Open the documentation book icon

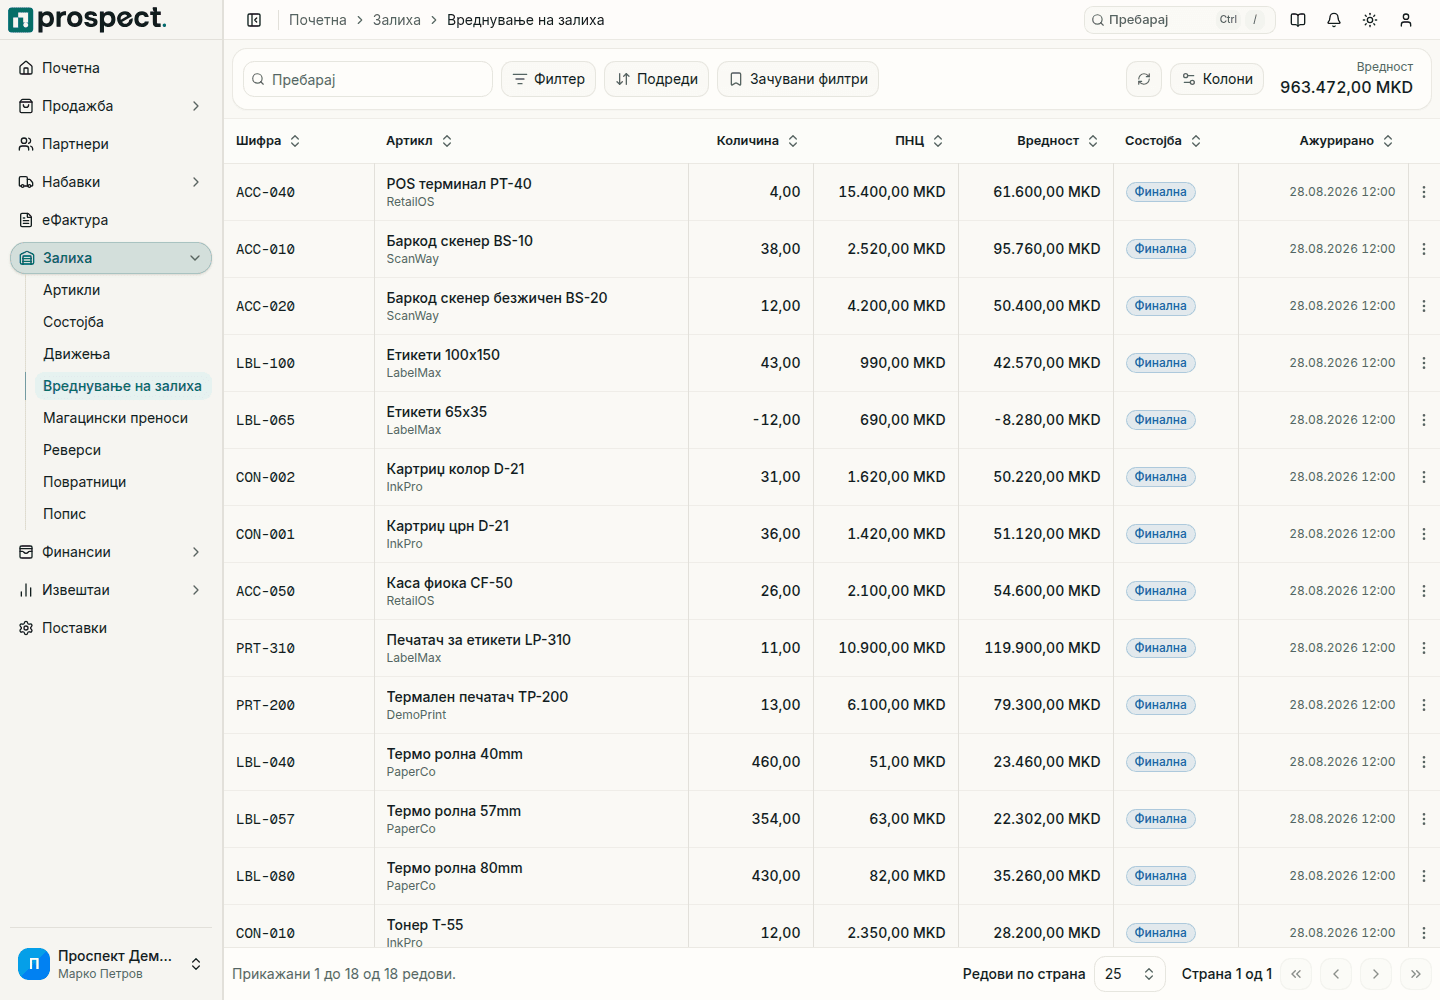[x=1298, y=20]
